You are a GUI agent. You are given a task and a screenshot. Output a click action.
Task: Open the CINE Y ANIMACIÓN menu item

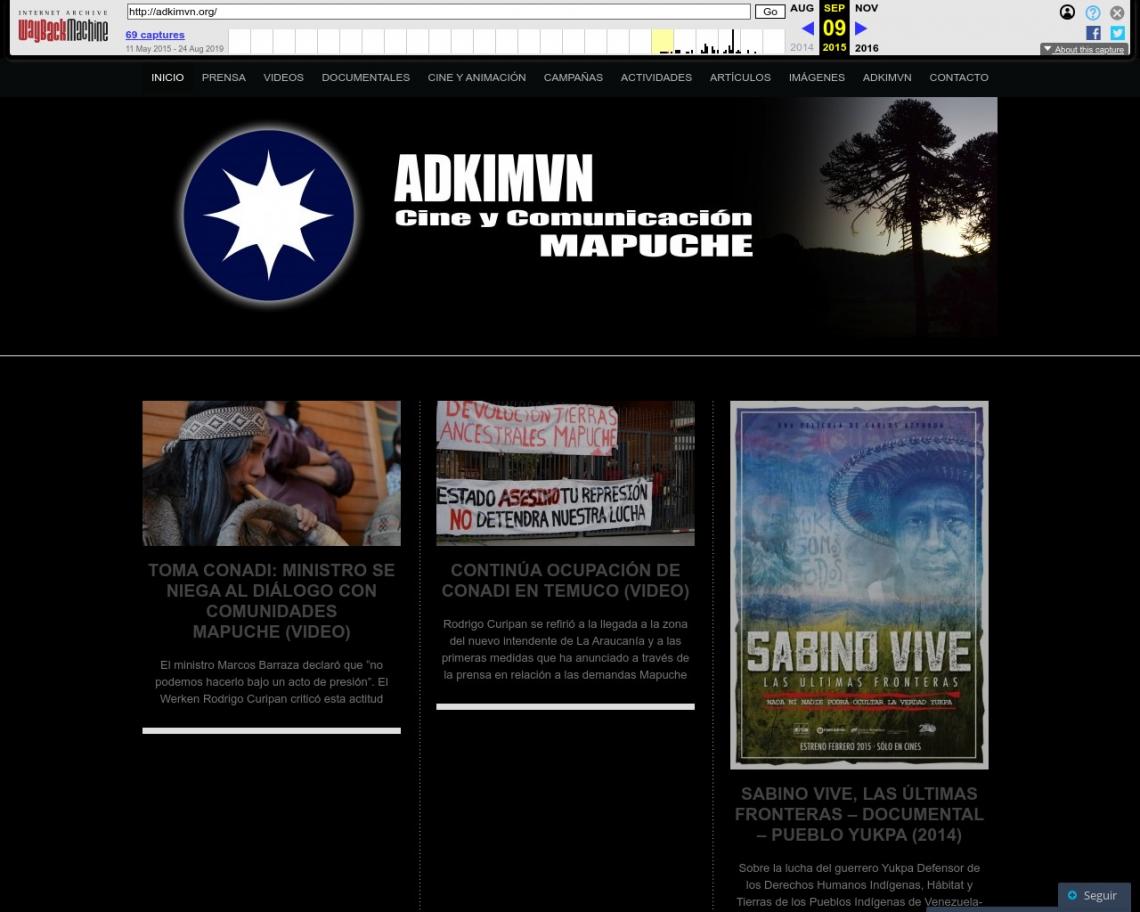click(x=477, y=77)
